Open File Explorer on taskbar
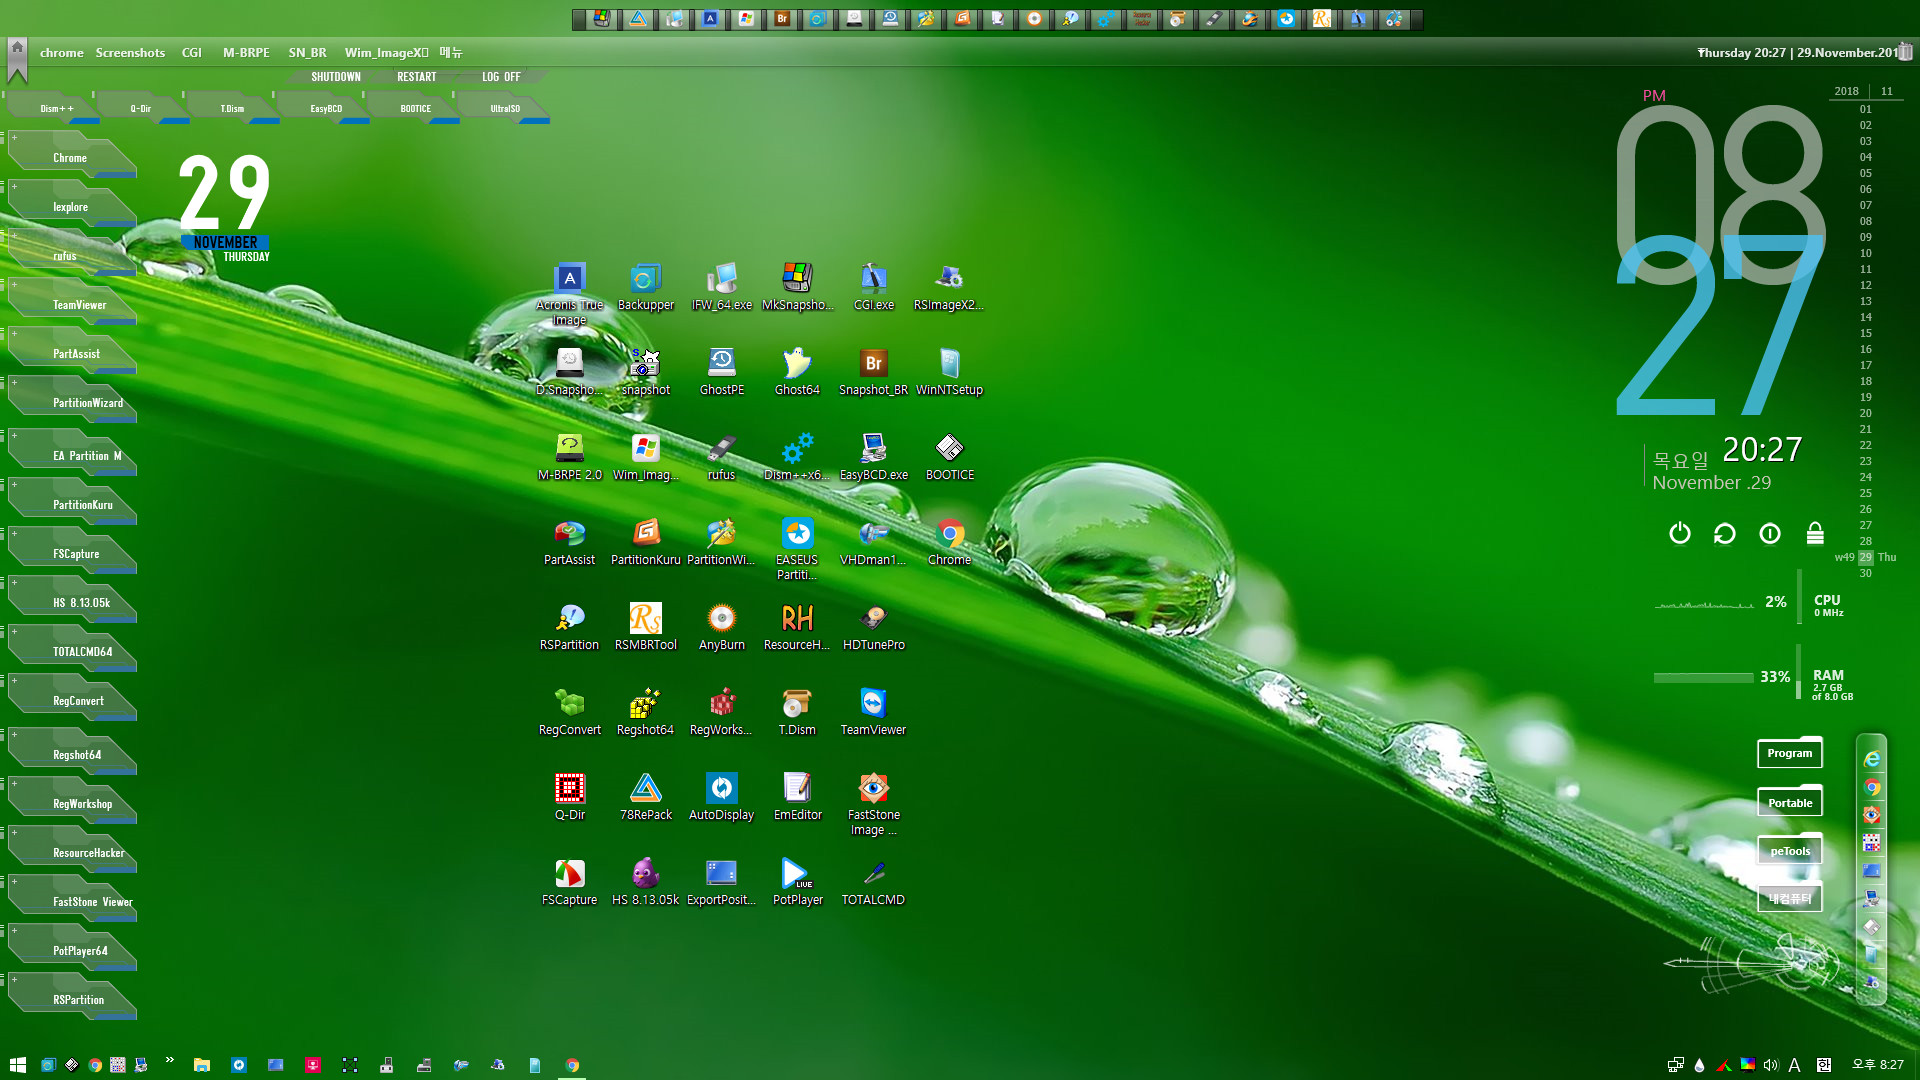The width and height of the screenshot is (1920, 1080). click(x=201, y=1065)
